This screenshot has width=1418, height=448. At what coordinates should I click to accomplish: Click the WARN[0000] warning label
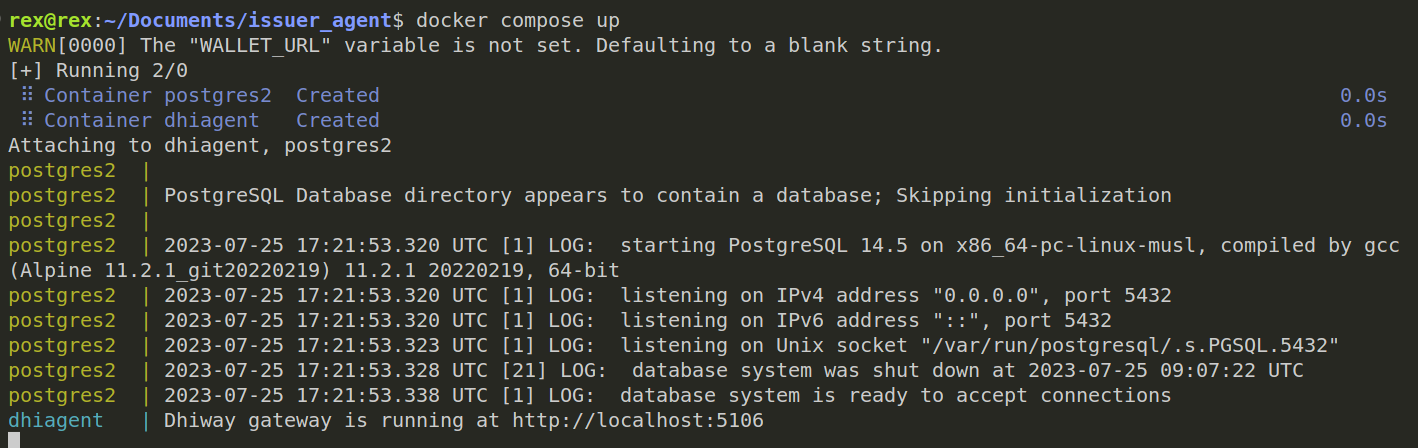(68, 46)
